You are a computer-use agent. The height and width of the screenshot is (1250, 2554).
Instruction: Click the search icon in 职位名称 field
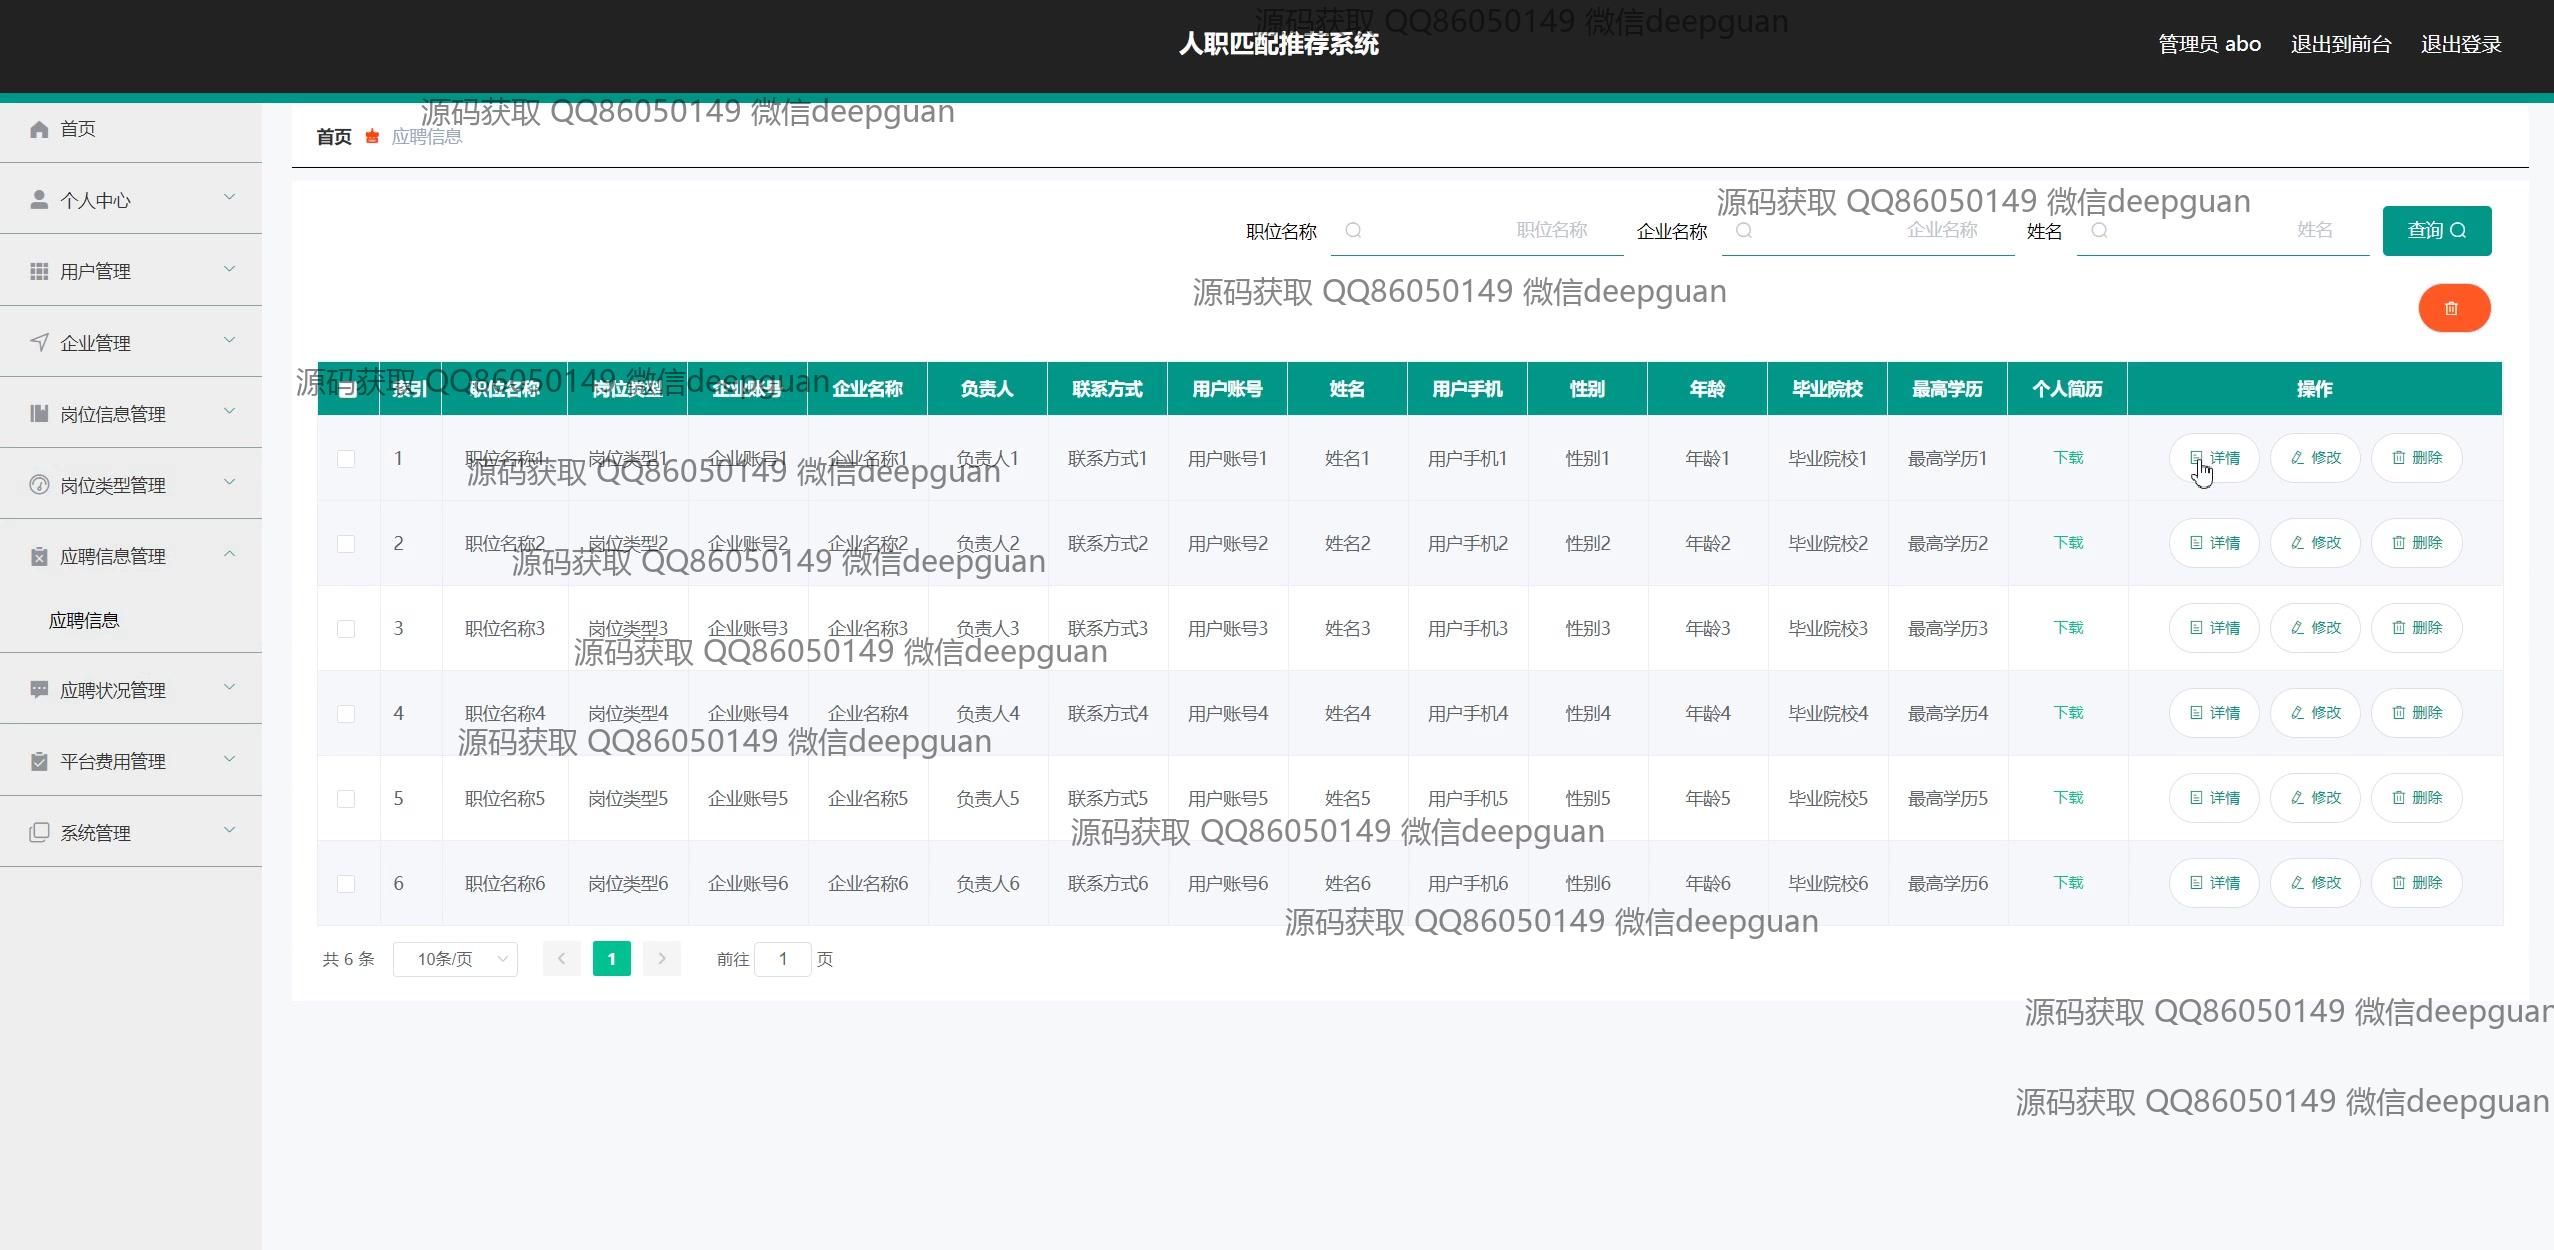[x=1353, y=231]
